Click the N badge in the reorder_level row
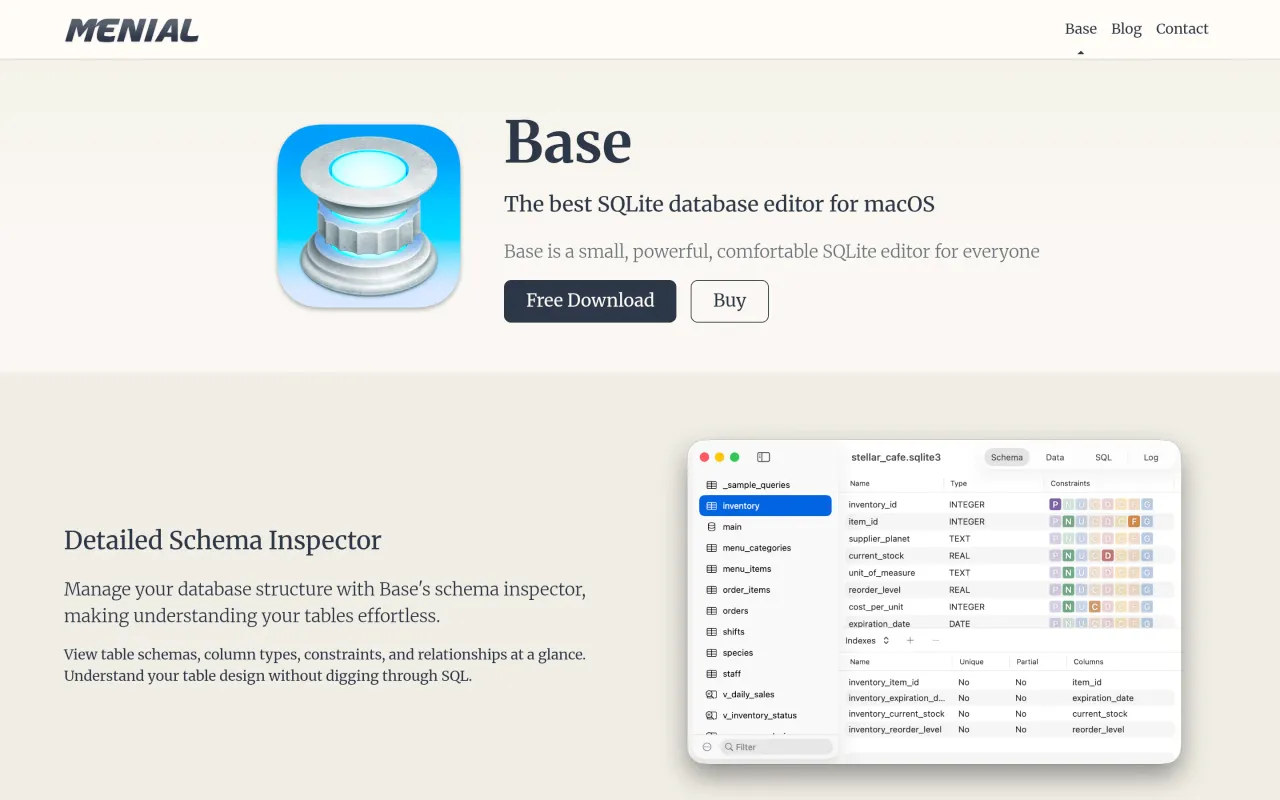 click(x=1068, y=590)
